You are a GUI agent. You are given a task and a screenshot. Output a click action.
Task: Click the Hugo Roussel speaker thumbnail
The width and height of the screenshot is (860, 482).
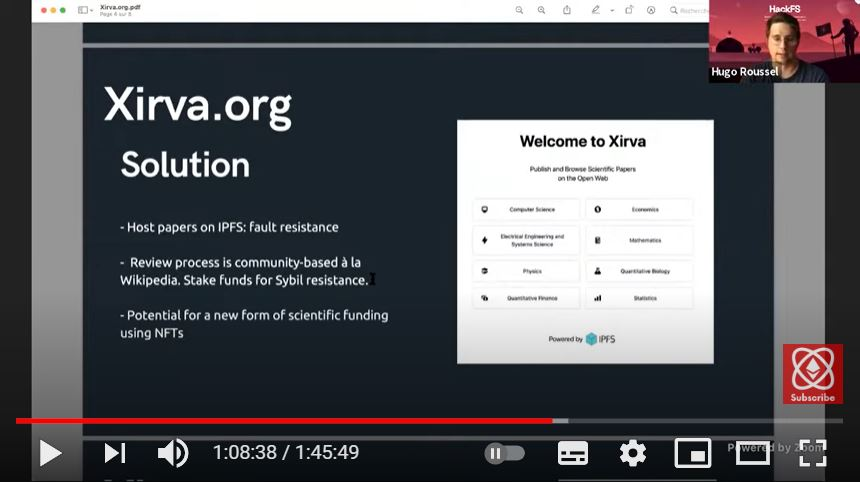pos(784,41)
